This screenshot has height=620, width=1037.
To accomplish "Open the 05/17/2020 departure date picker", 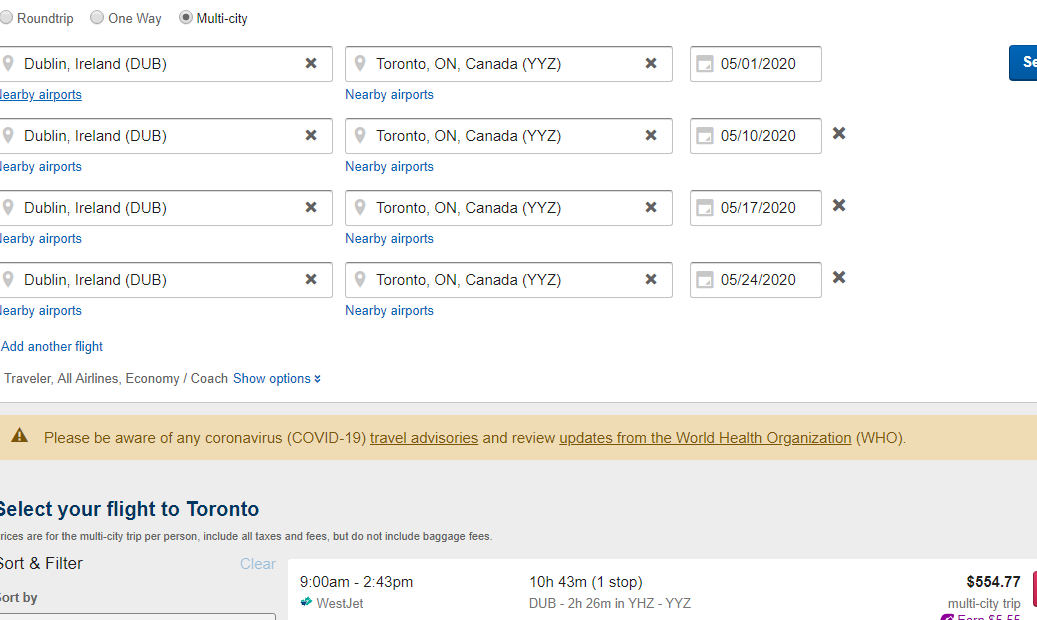I will 756,208.
